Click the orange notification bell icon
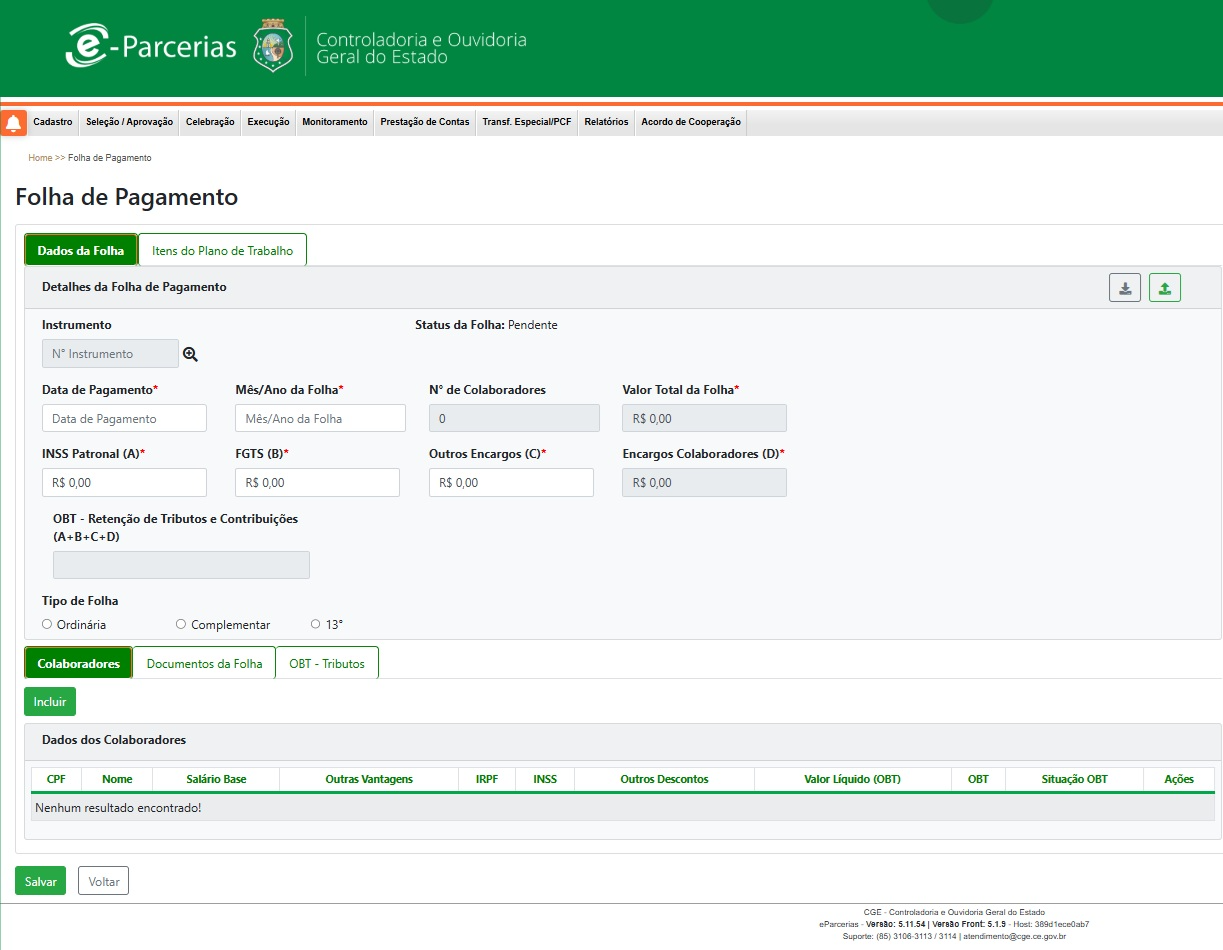This screenshot has height=950, width=1223. click(12, 121)
